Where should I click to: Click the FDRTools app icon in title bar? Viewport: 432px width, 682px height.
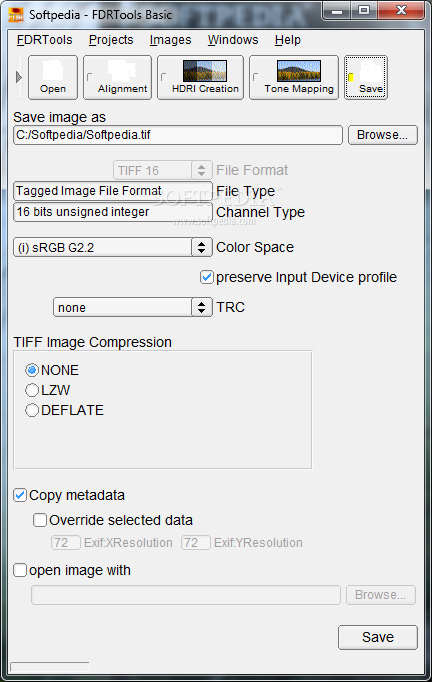pos(16,14)
